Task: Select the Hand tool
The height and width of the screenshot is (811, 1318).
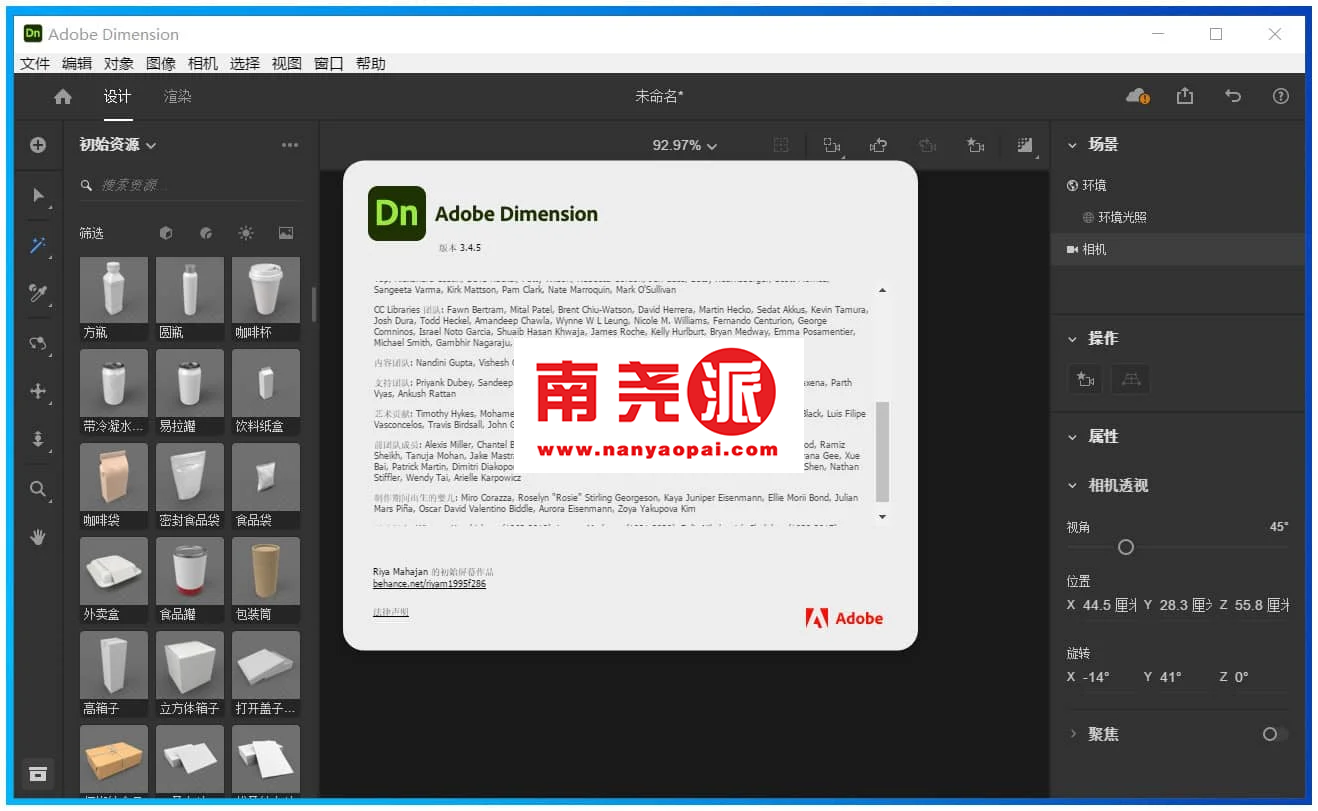Action: [38, 537]
